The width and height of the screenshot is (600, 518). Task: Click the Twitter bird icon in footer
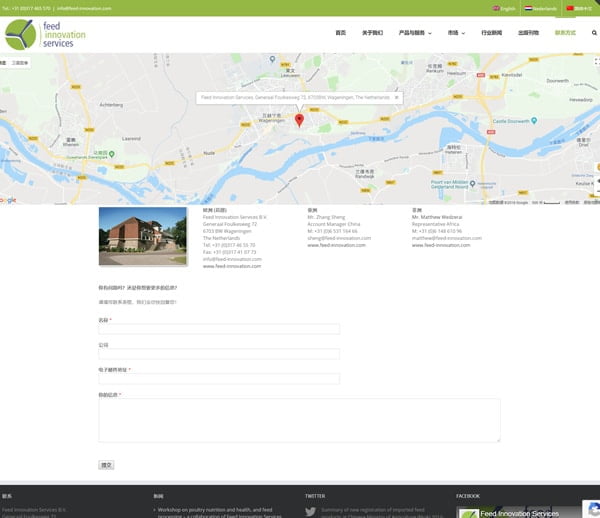tap(311, 511)
